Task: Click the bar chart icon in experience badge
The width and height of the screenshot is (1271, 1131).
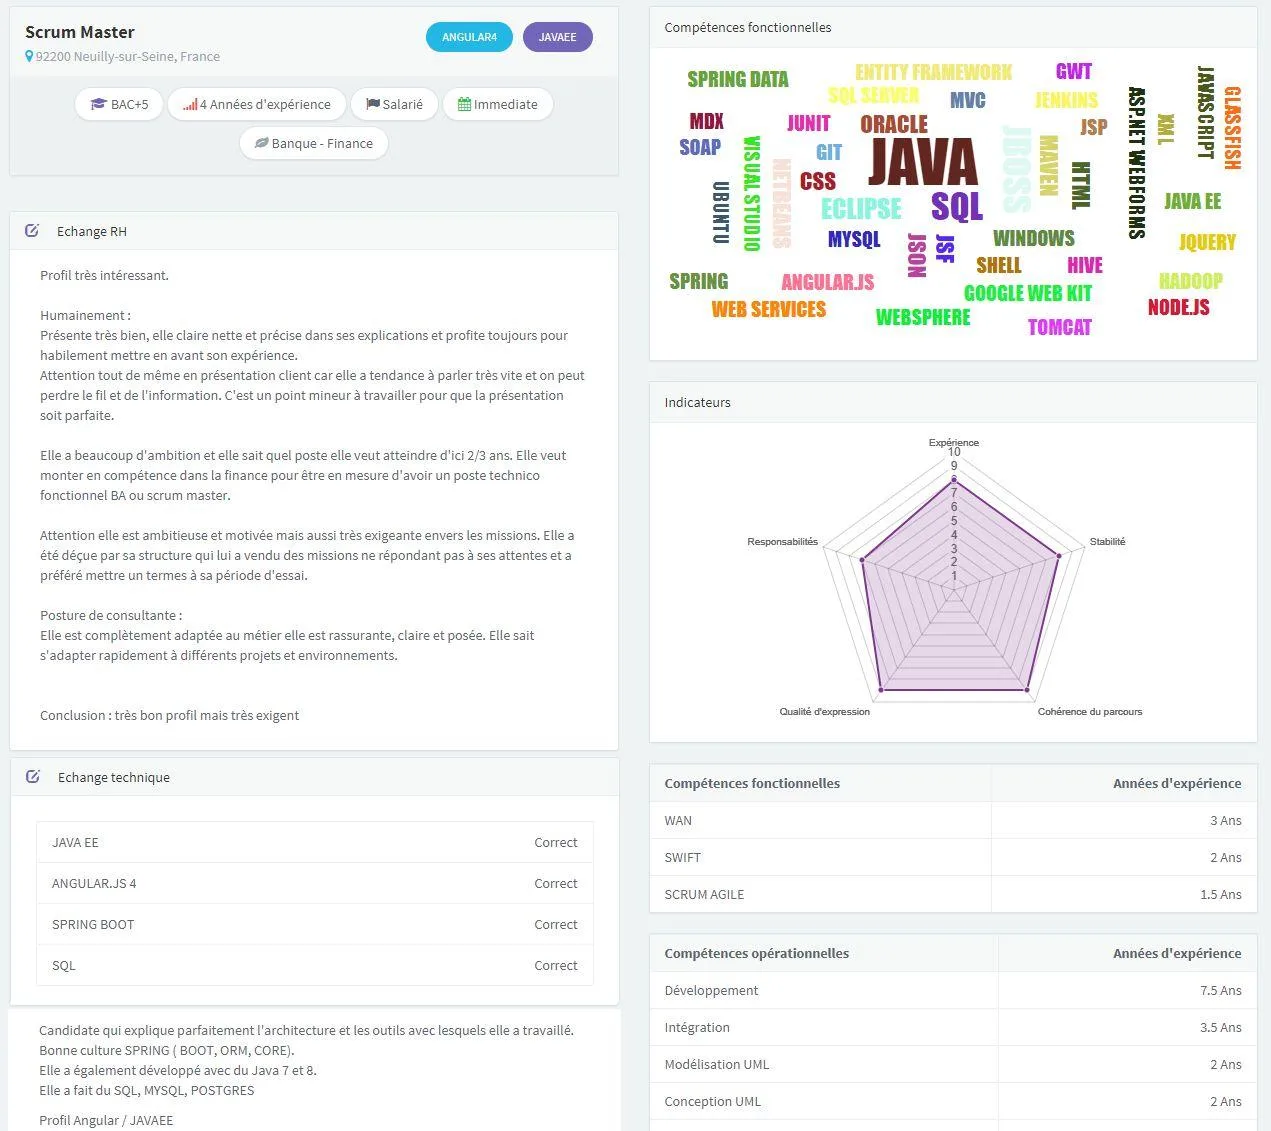Action: coord(190,104)
